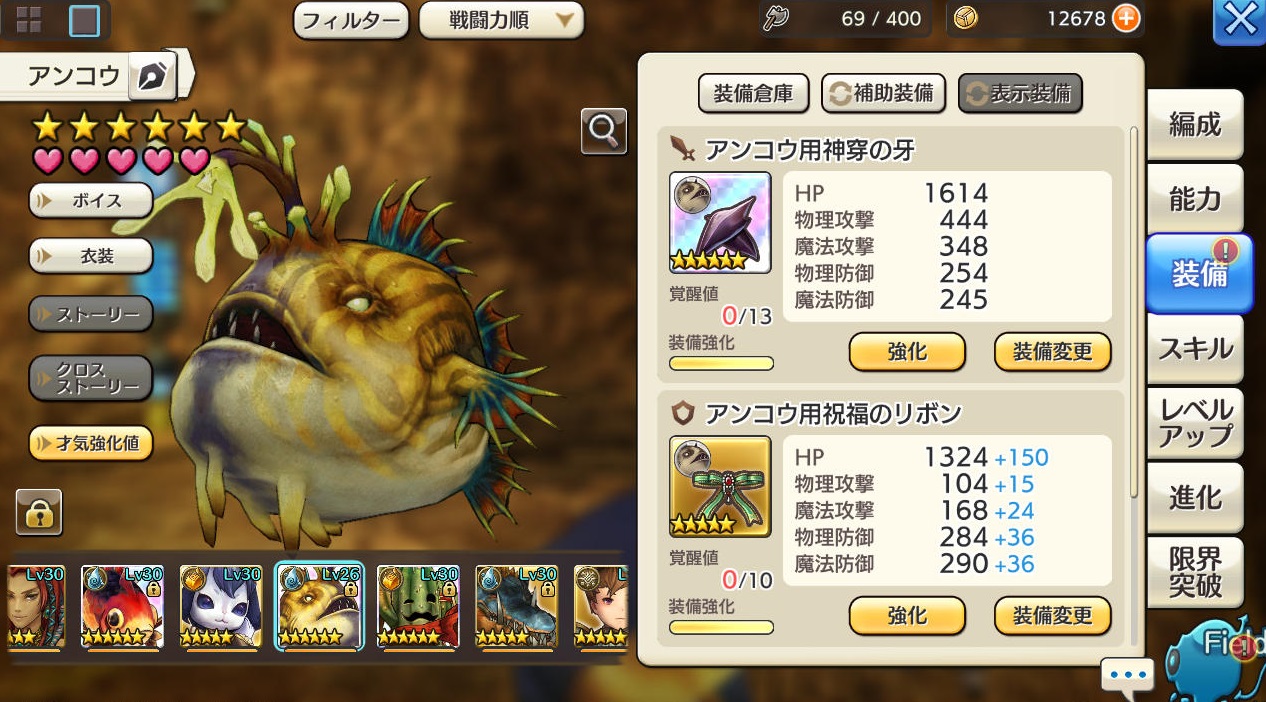Click the equipment panel scrollbar
The height and width of the screenshot is (702, 1266).
pyautogui.click(x=1133, y=310)
